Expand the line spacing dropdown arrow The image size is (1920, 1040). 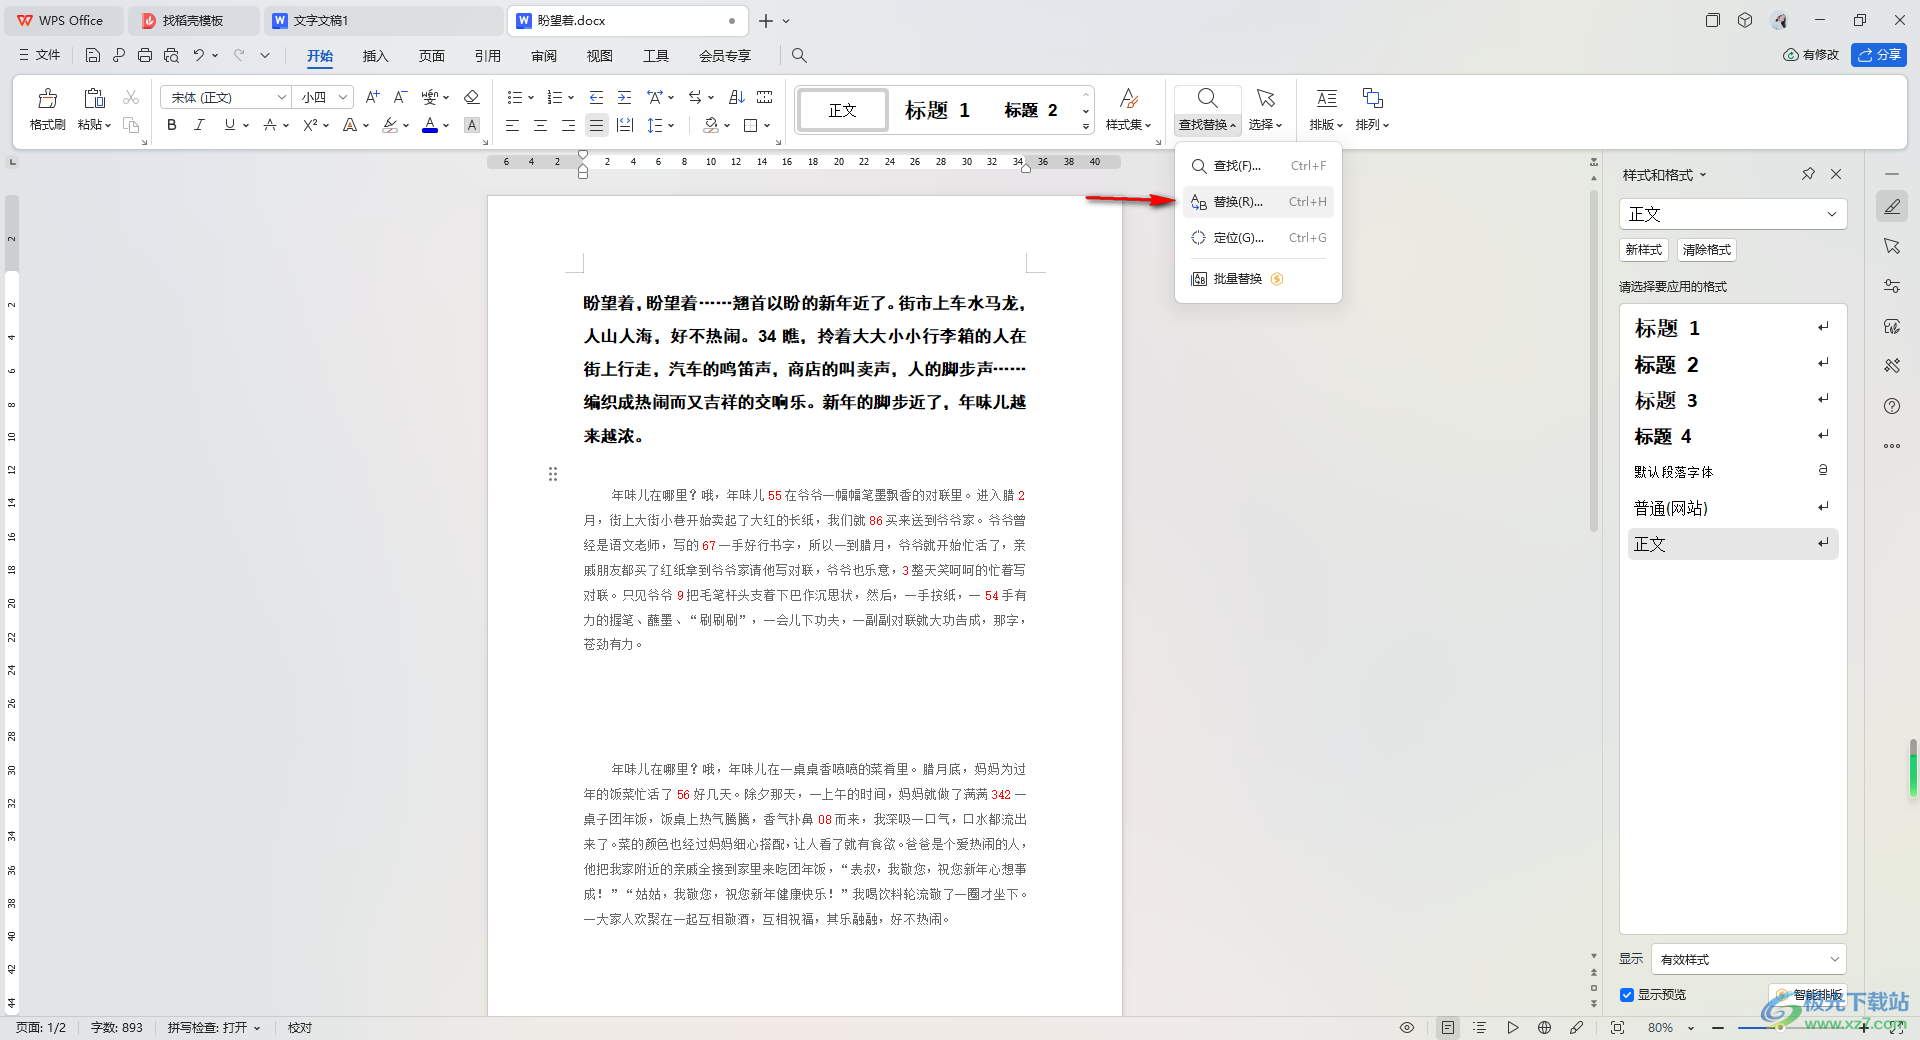tap(671, 125)
